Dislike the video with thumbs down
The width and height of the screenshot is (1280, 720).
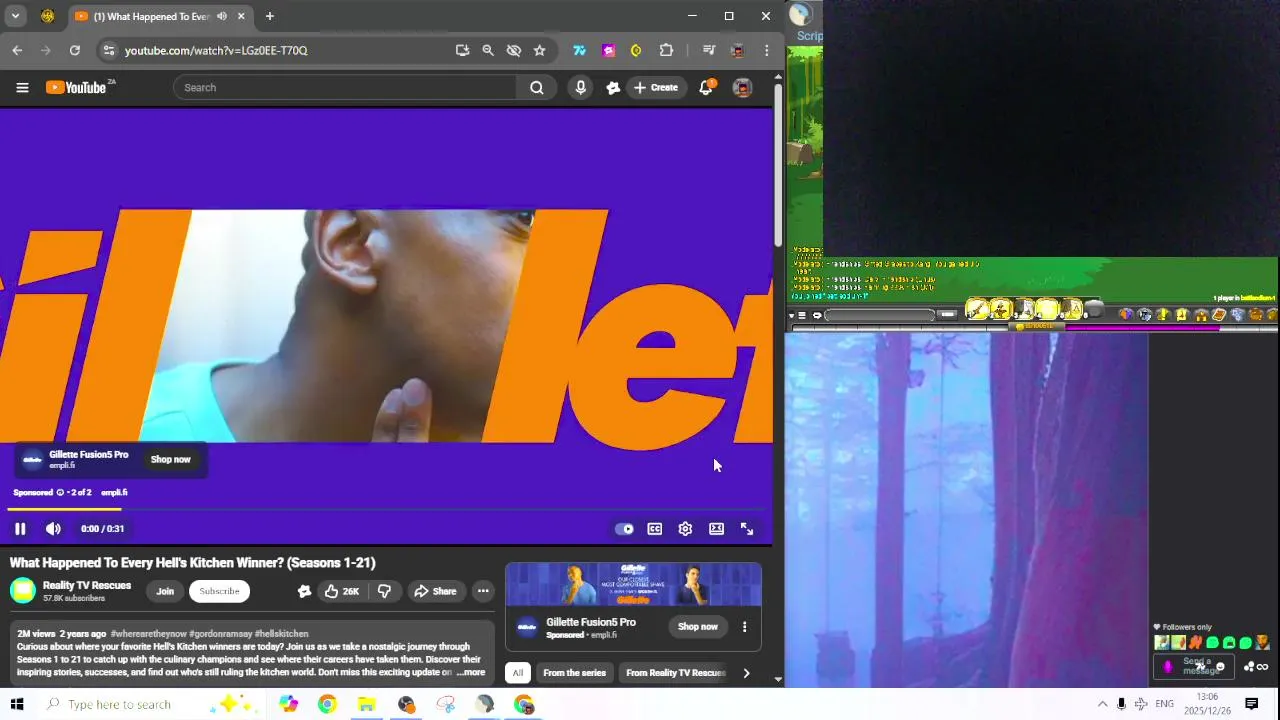[x=384, y=591]
